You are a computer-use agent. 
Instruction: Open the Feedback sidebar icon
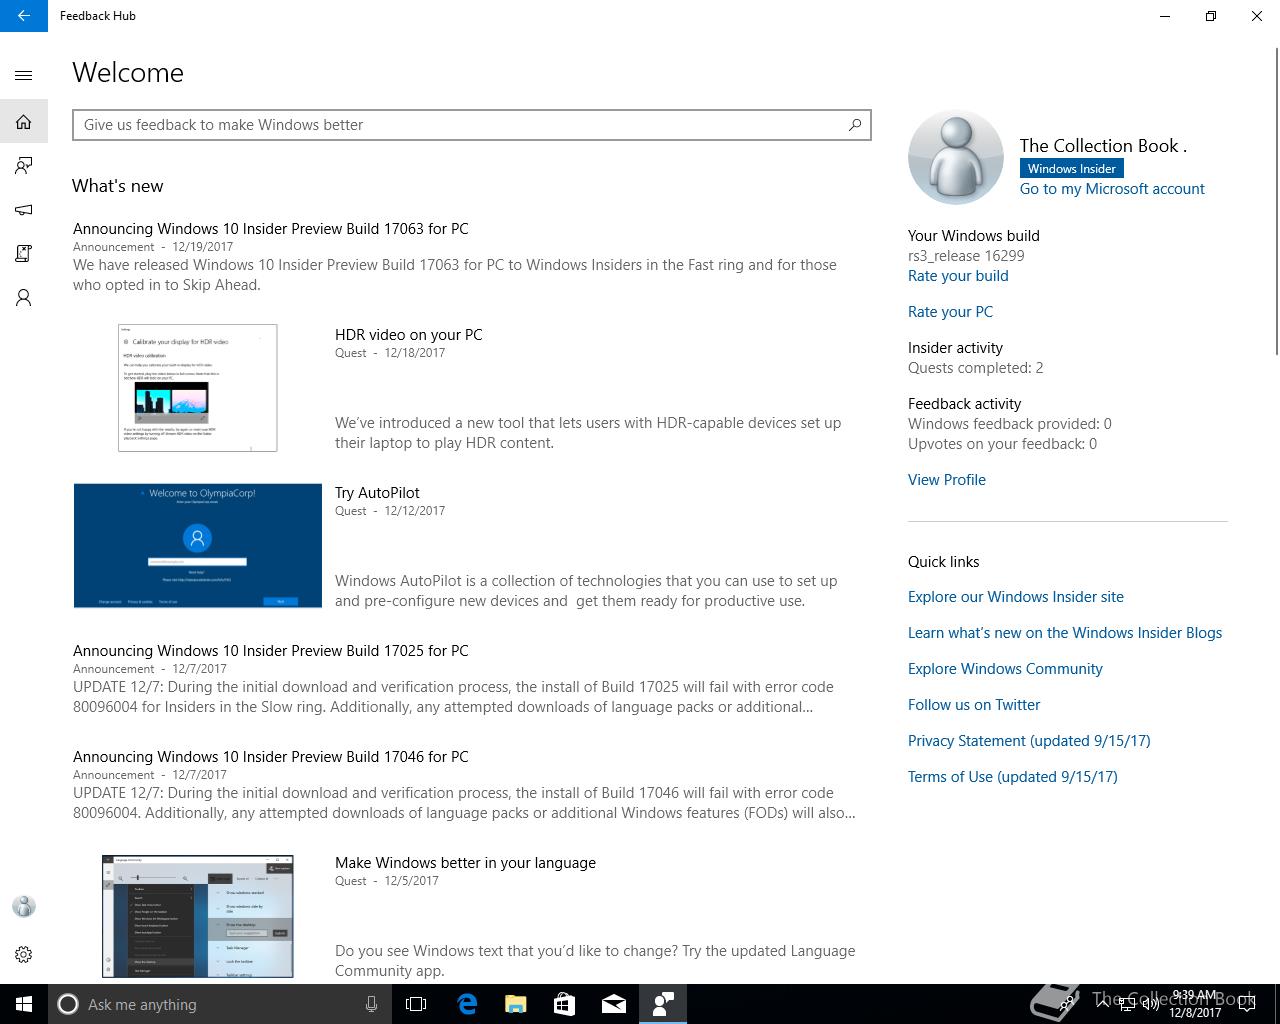24,166
